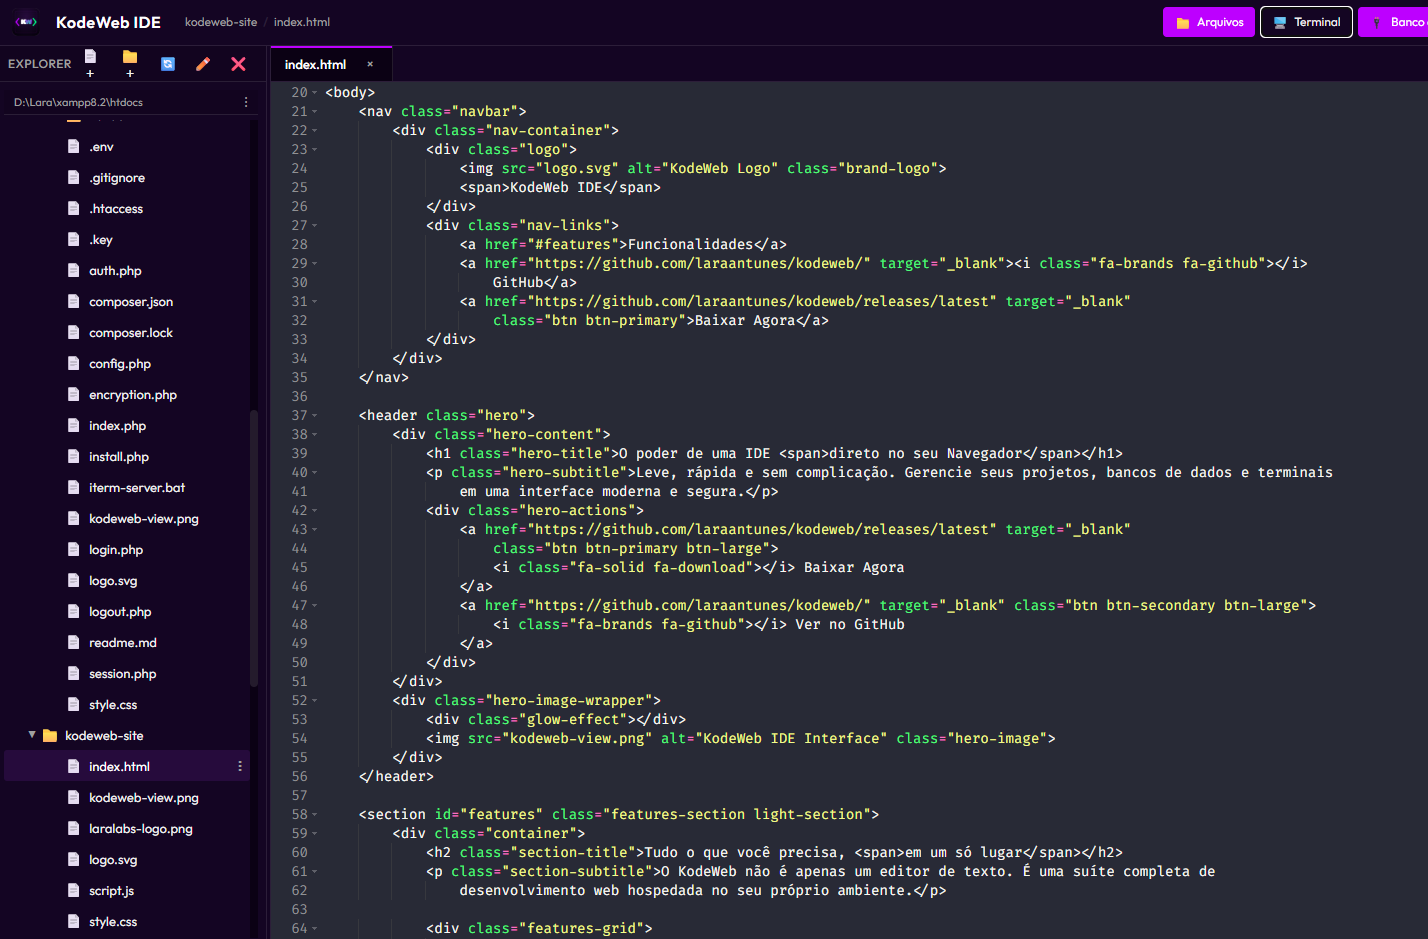Open auth.php in the explorer

[x=127, y=270]
